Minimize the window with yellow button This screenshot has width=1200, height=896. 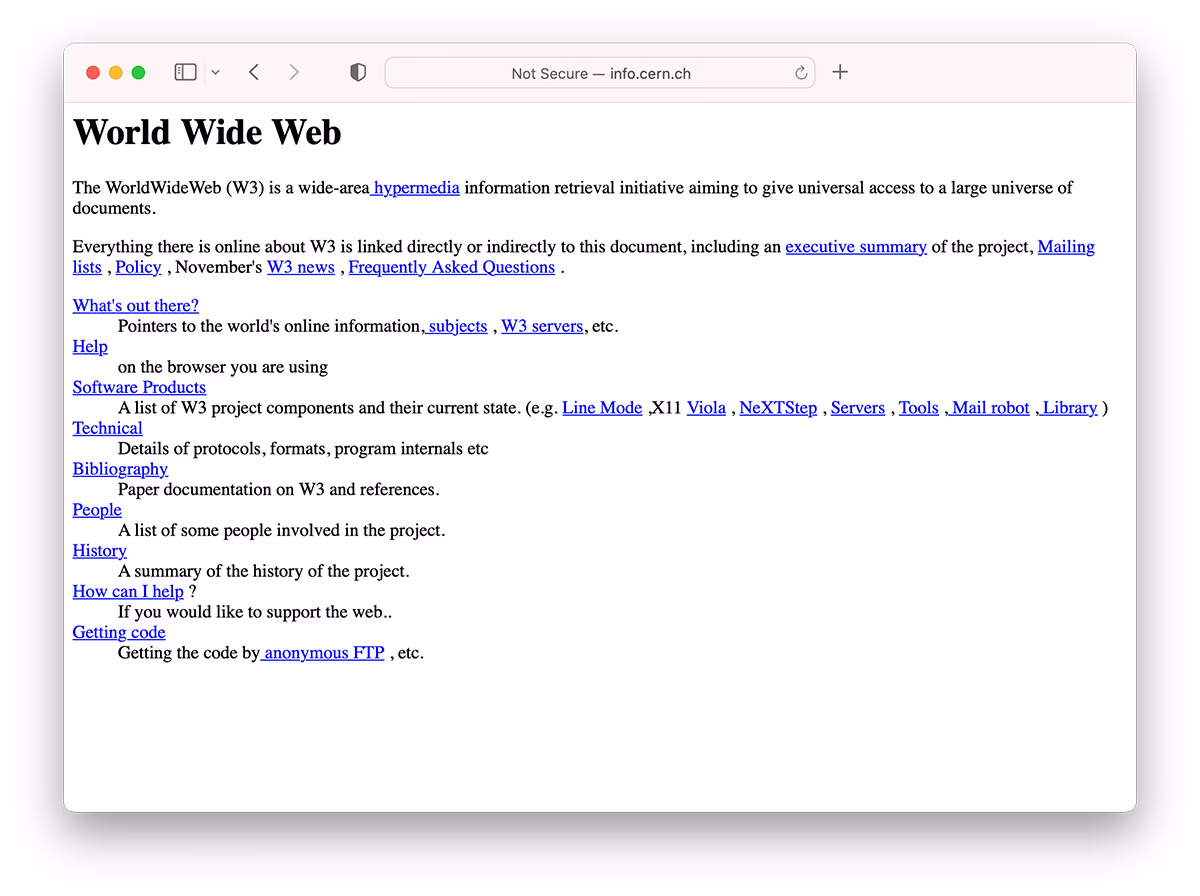point(116,73)
